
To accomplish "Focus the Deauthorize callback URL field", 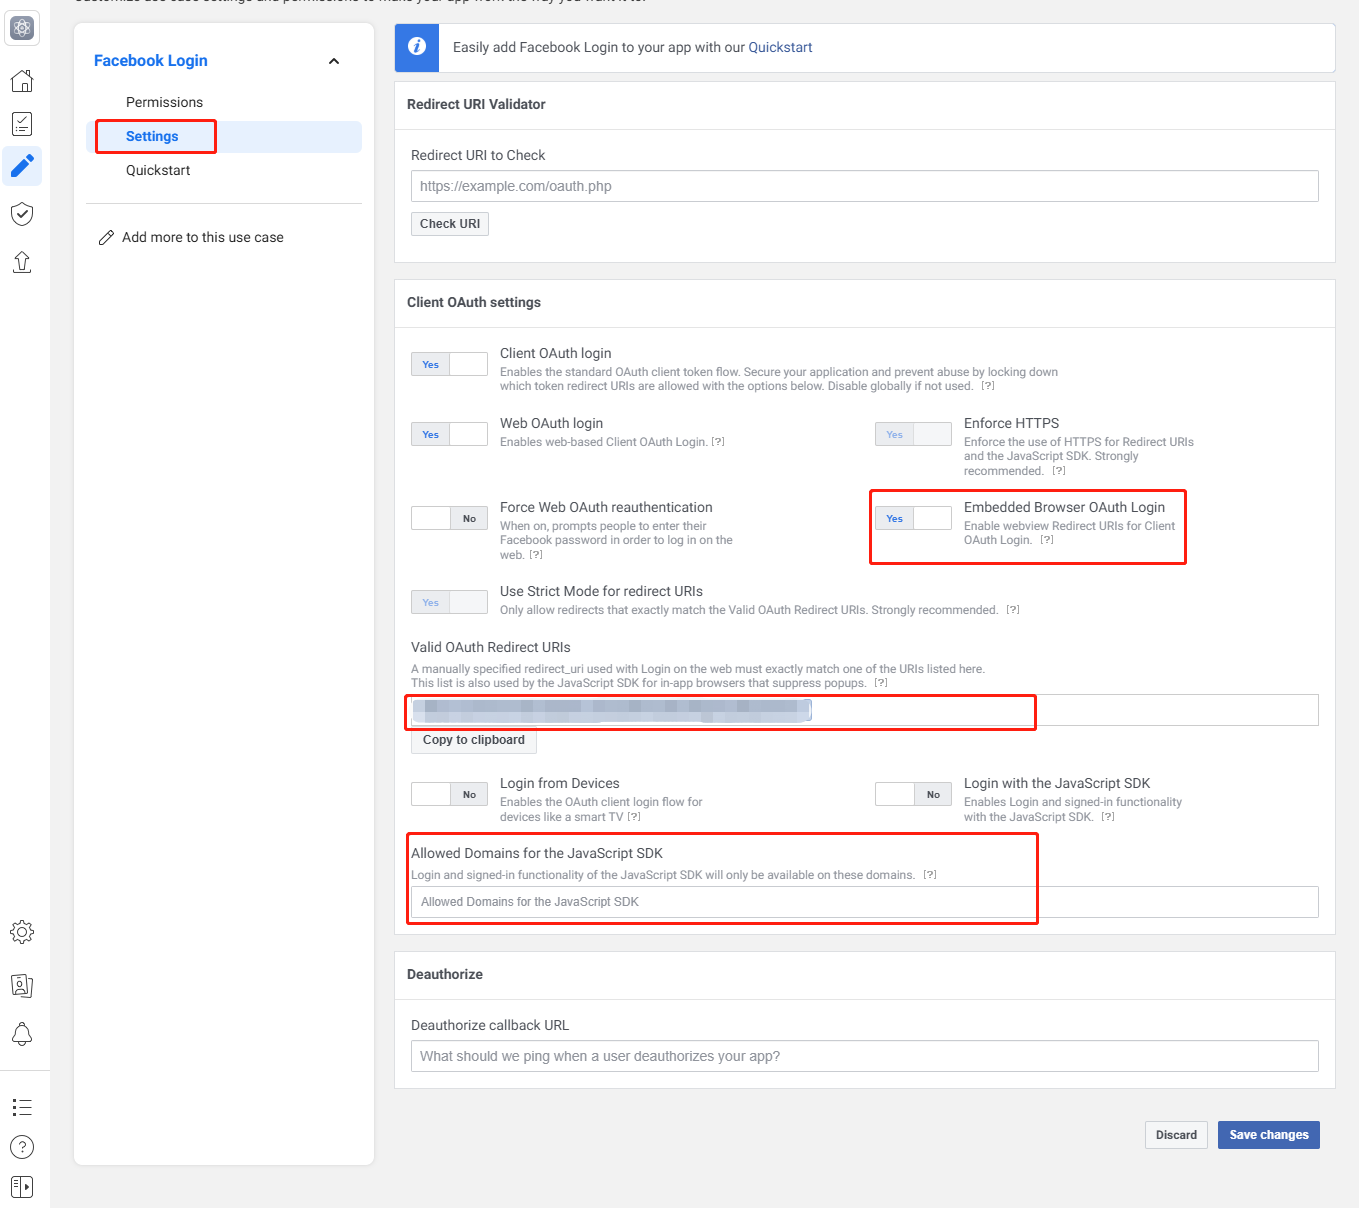I will tap(865, 1056).
